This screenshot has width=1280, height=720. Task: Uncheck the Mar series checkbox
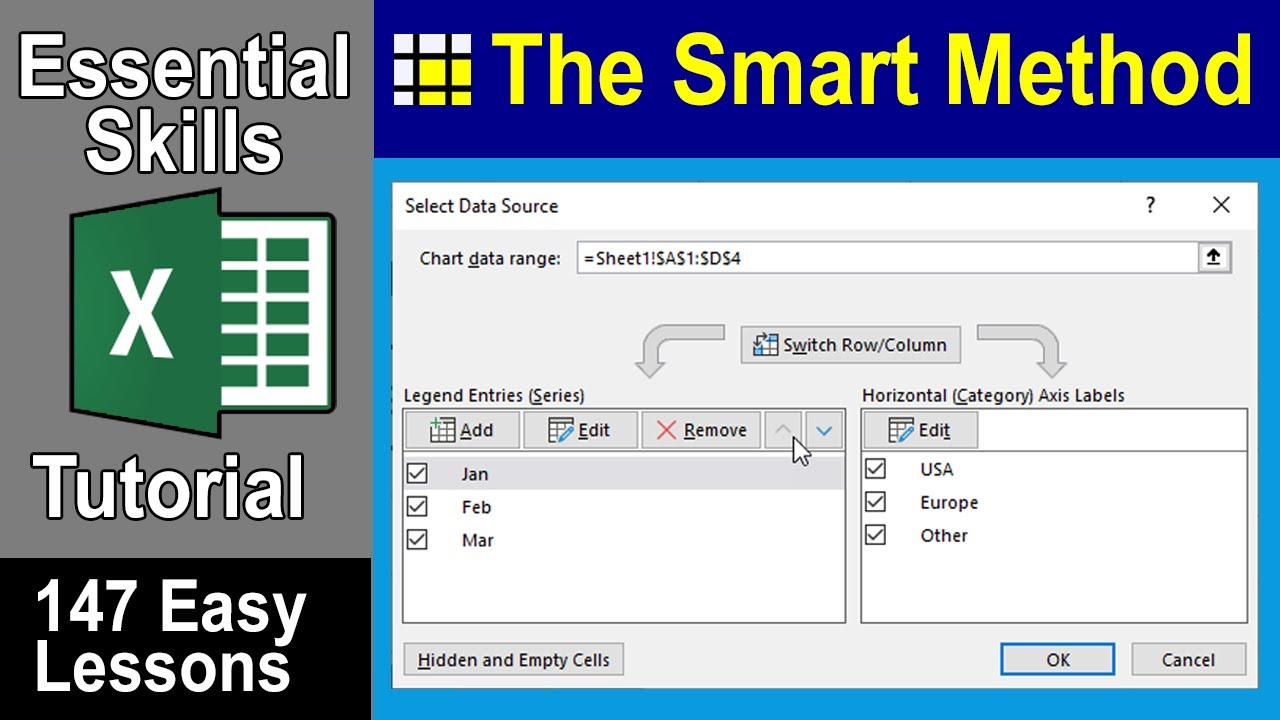(x=417, y=539)
